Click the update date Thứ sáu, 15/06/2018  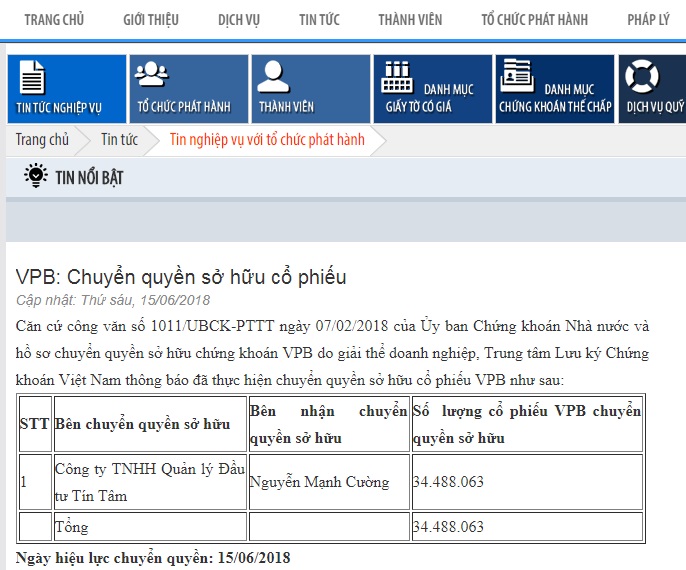[146, 300]
